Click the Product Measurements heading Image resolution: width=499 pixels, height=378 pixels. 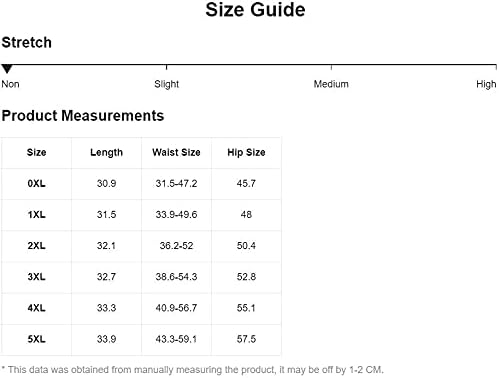(83, 116)
